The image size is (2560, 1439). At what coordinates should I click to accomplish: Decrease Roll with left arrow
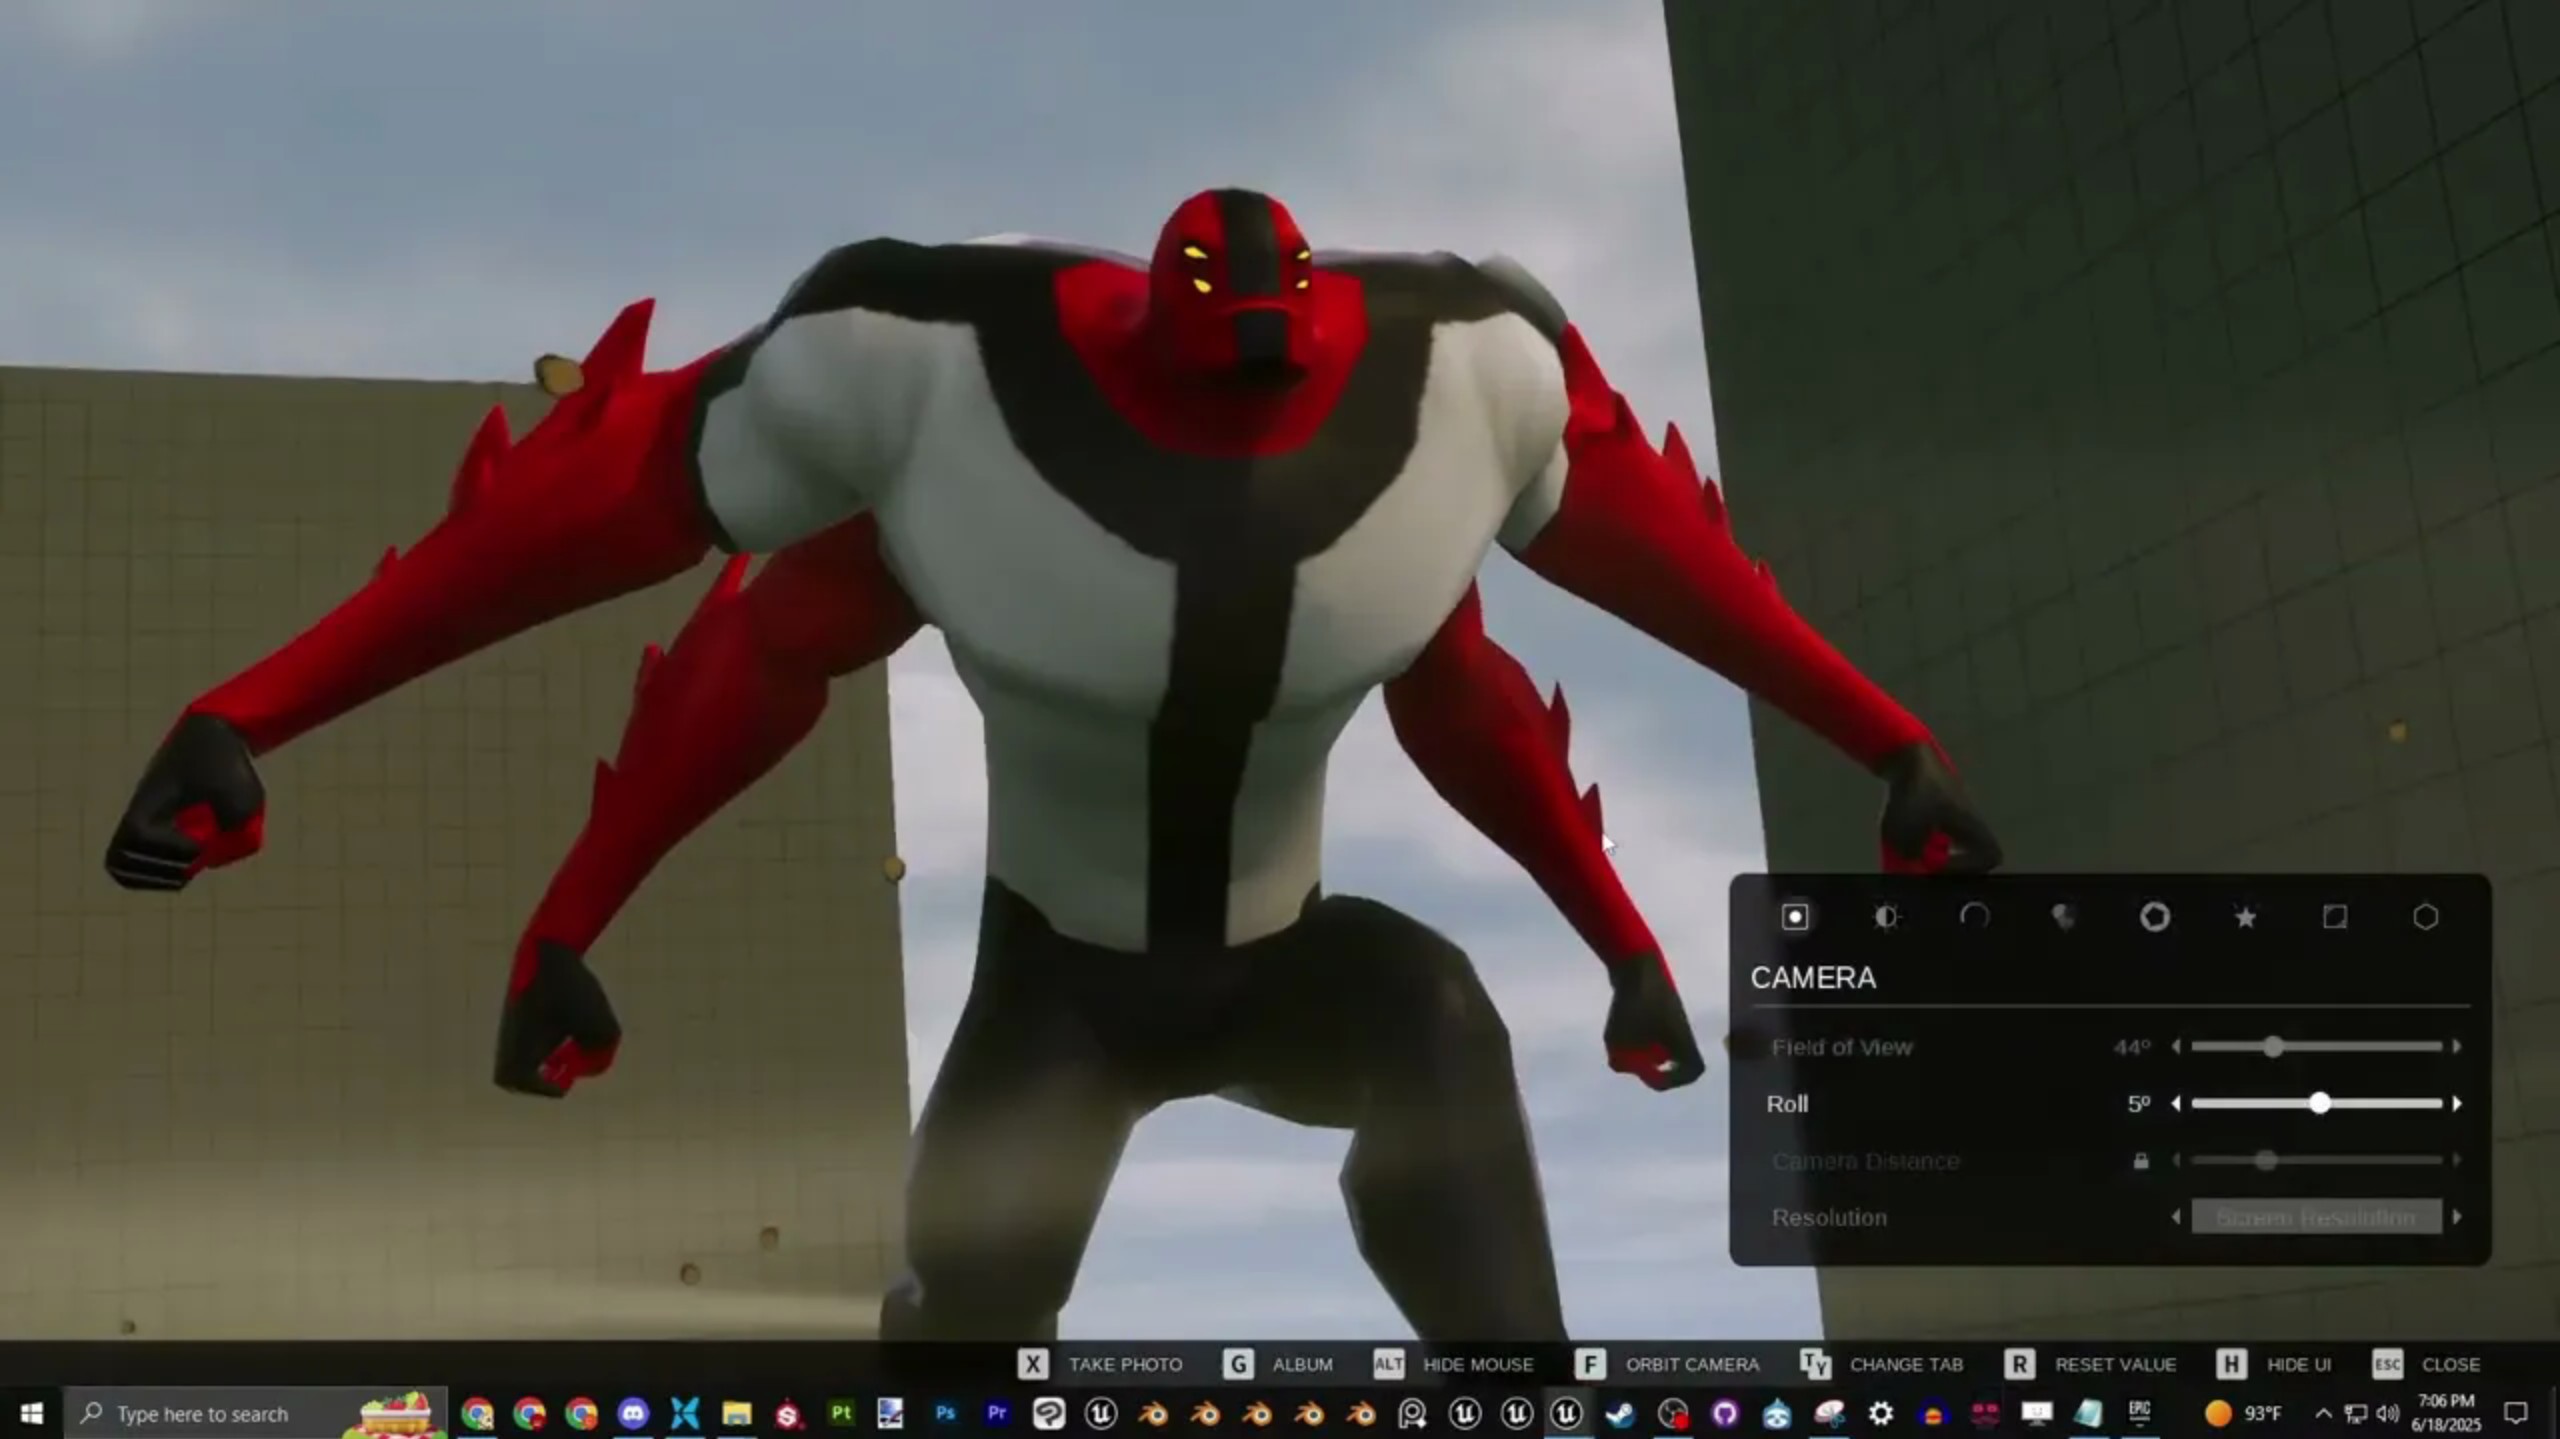click(2176, 1104)
